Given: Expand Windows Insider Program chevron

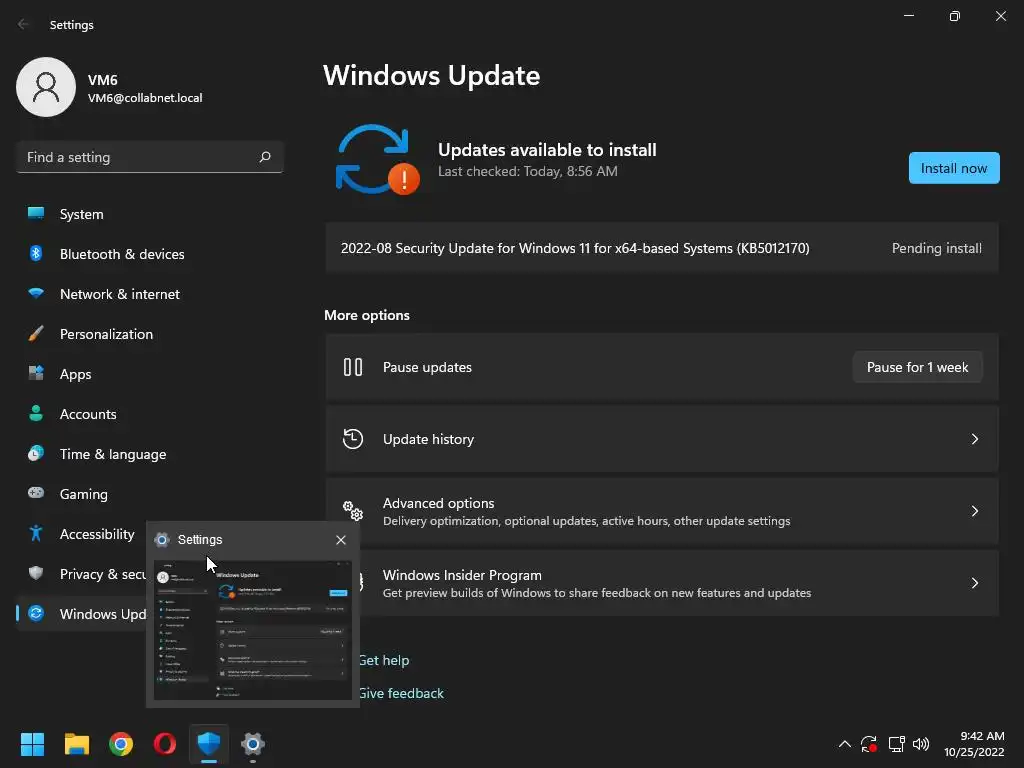Looking at the screenshot, I should click(974, 583).
